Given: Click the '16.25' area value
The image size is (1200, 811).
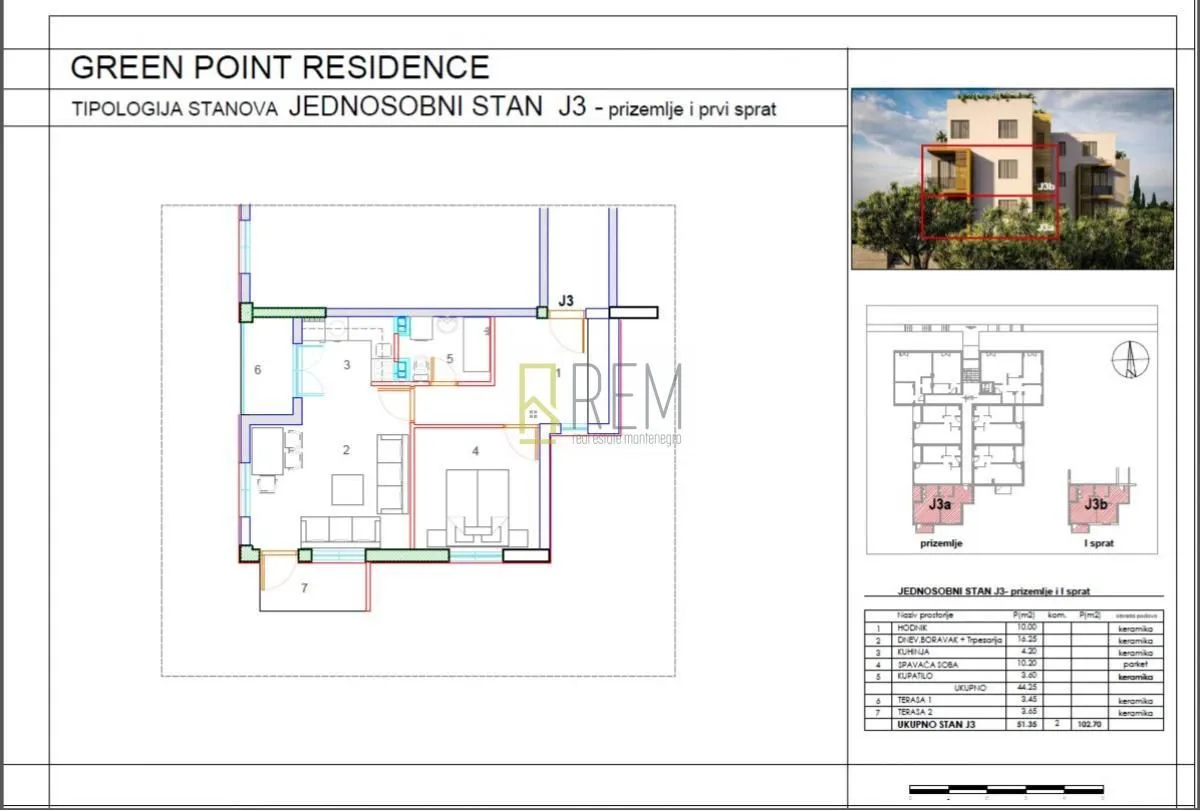Looking at the screenshot, I should pos(1028,639).
